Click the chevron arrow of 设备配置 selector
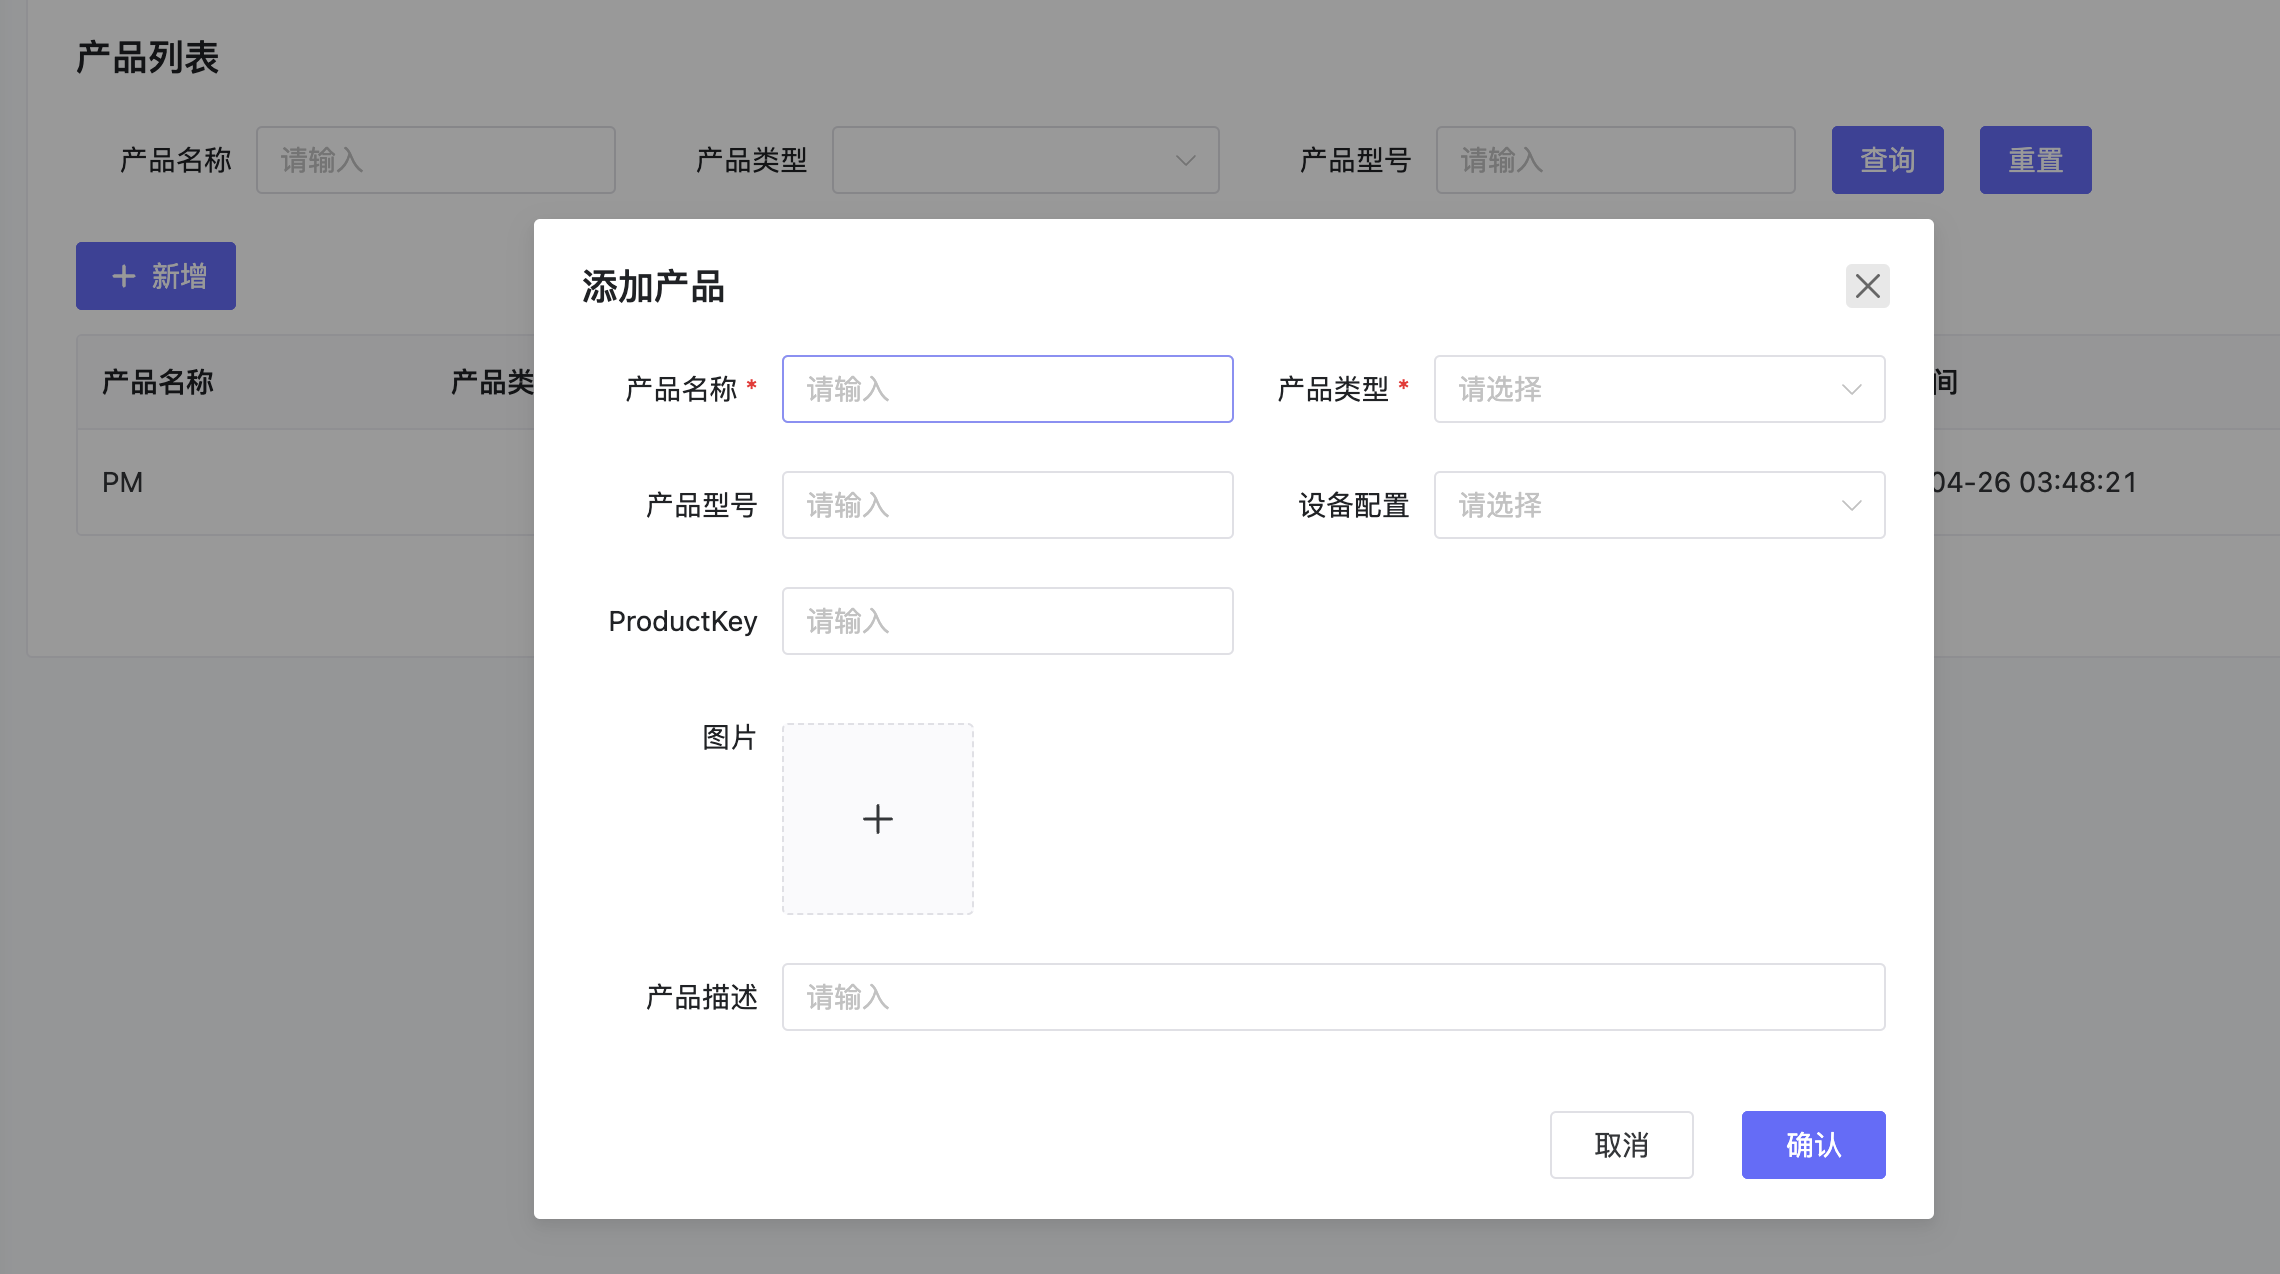The height and width of the screenshot is (1274, 2280). (1850, 505)
